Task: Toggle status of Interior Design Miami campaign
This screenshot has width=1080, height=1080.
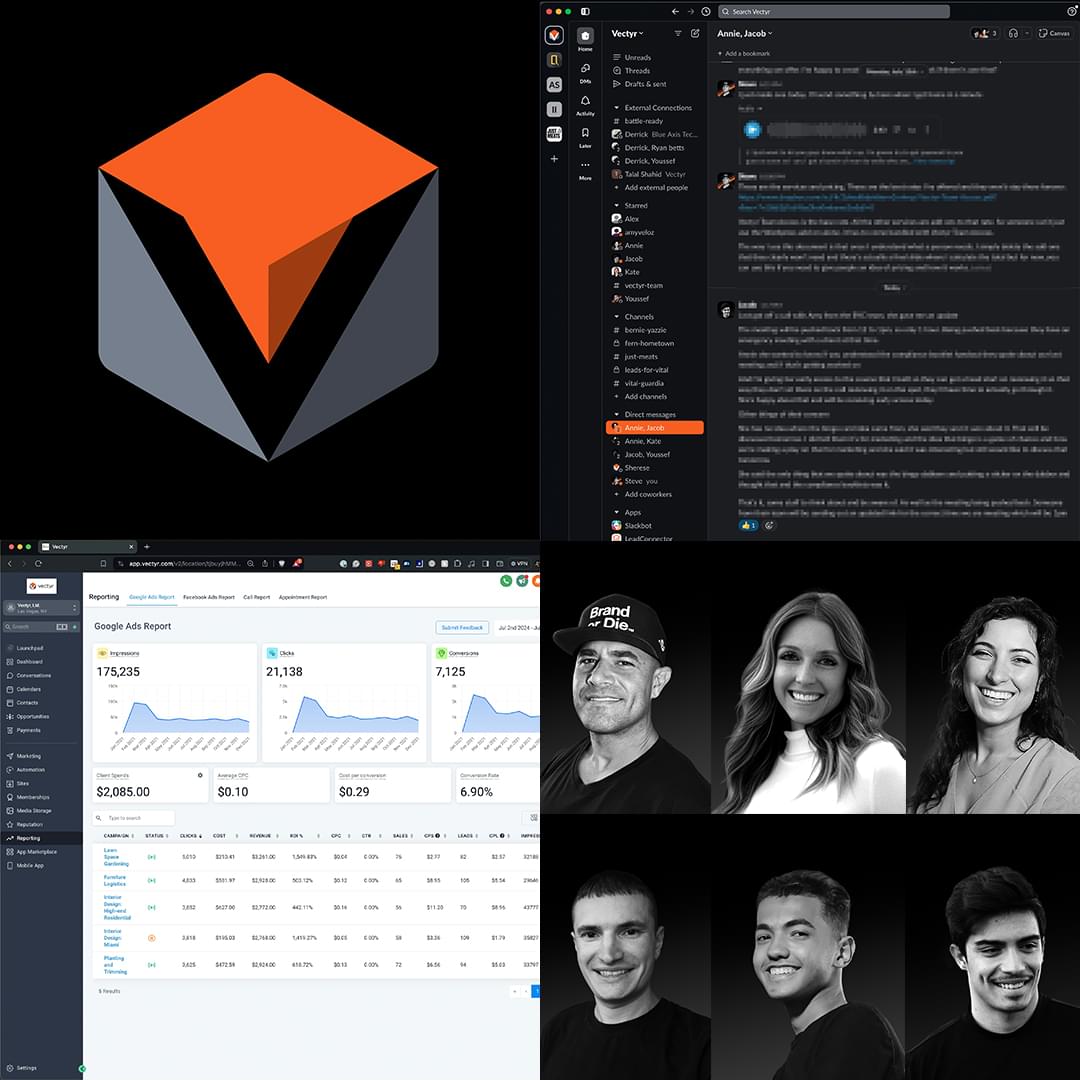Action: (x=151, y=938)
